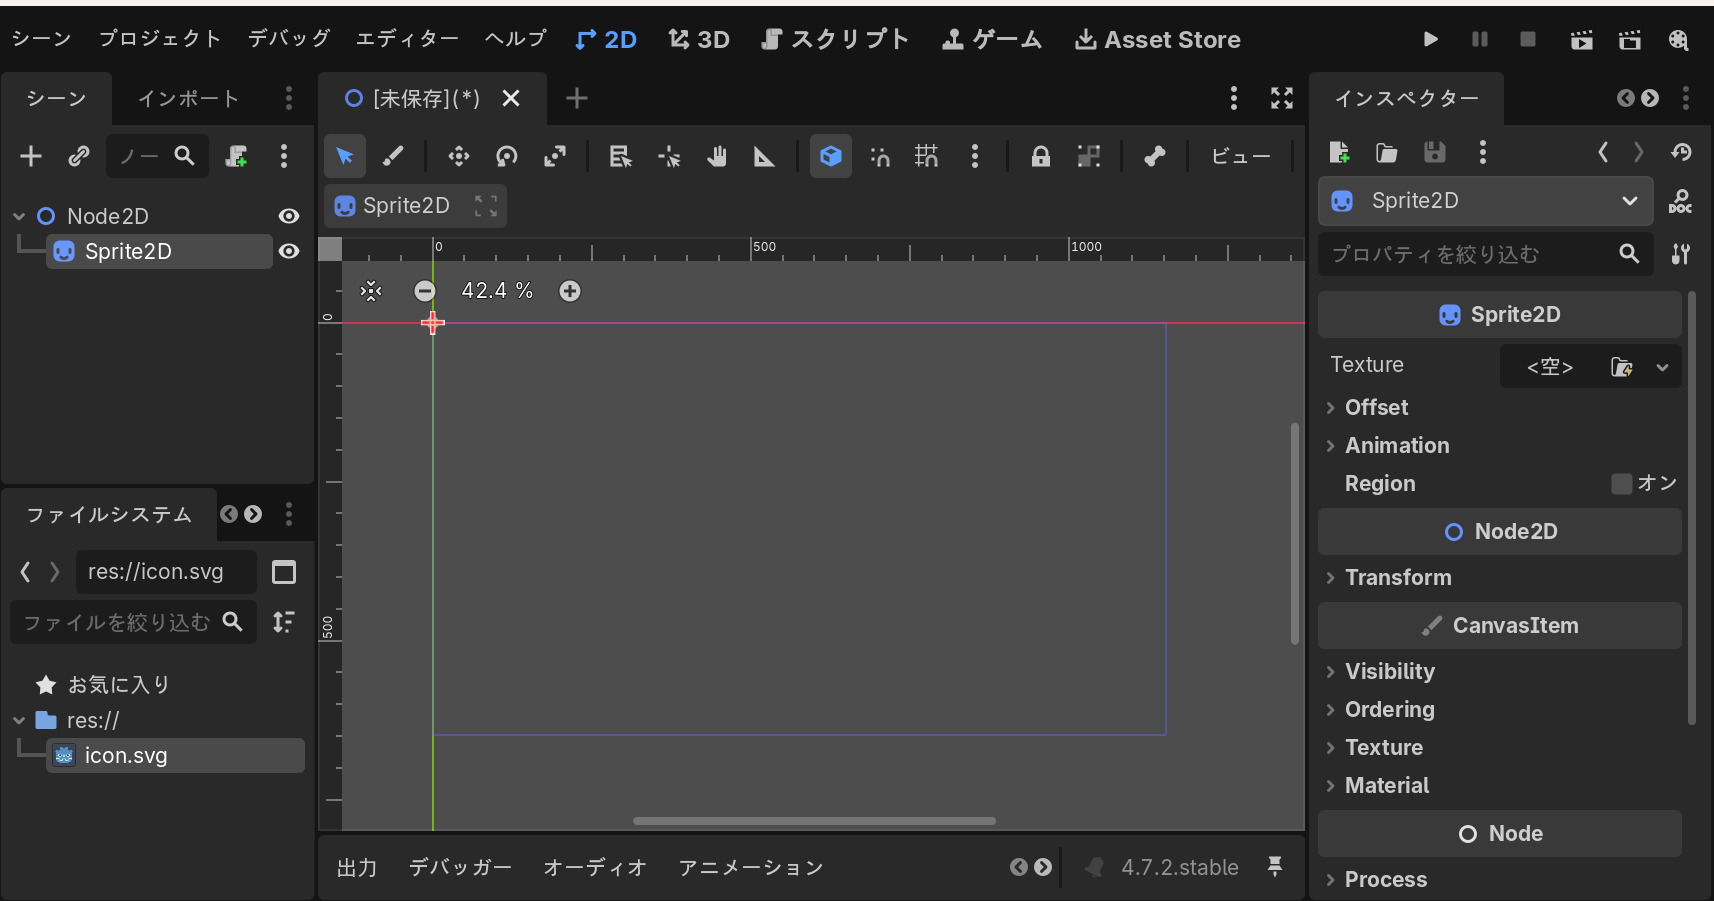Viewport: 1714px width, 901px height.
Task: Open the Sprite2D documentation
Action: tap(1681, 201)
